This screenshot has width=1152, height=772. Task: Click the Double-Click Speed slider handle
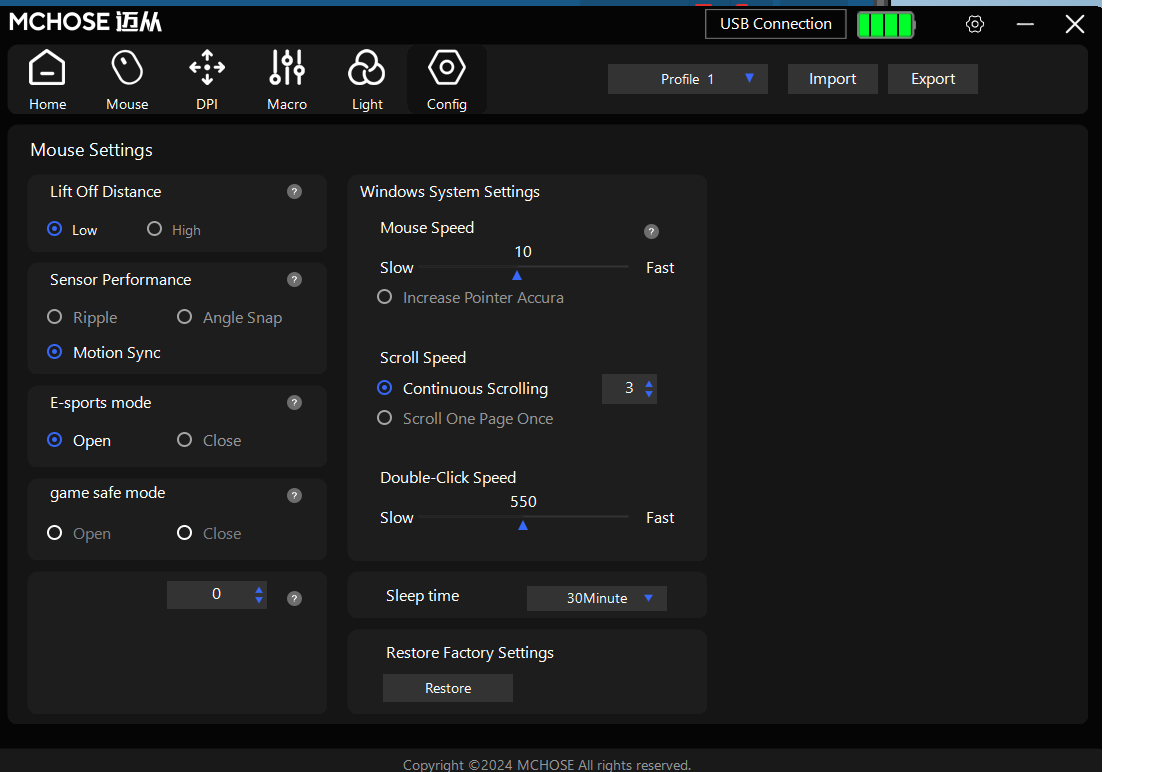pos(523,525)
